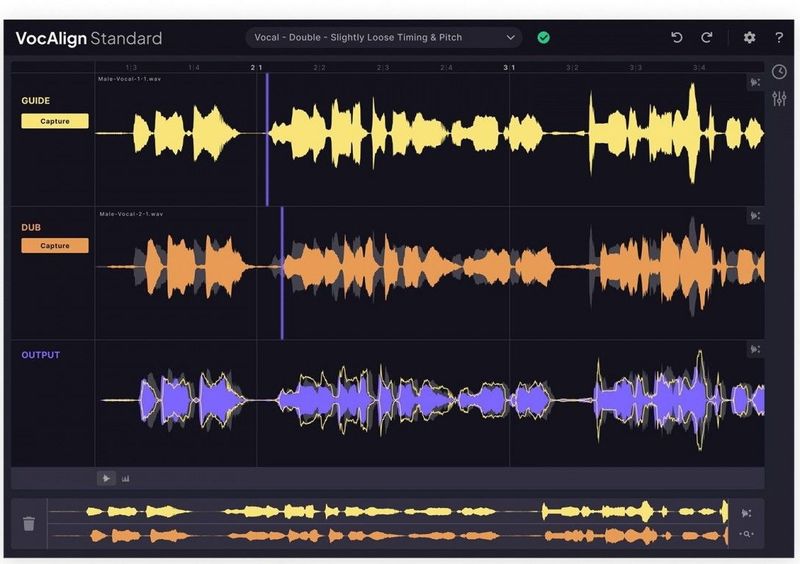Click the VocAlign Standard logo
The width and height of the screenshot is (800, 564).
click(89, 38)
